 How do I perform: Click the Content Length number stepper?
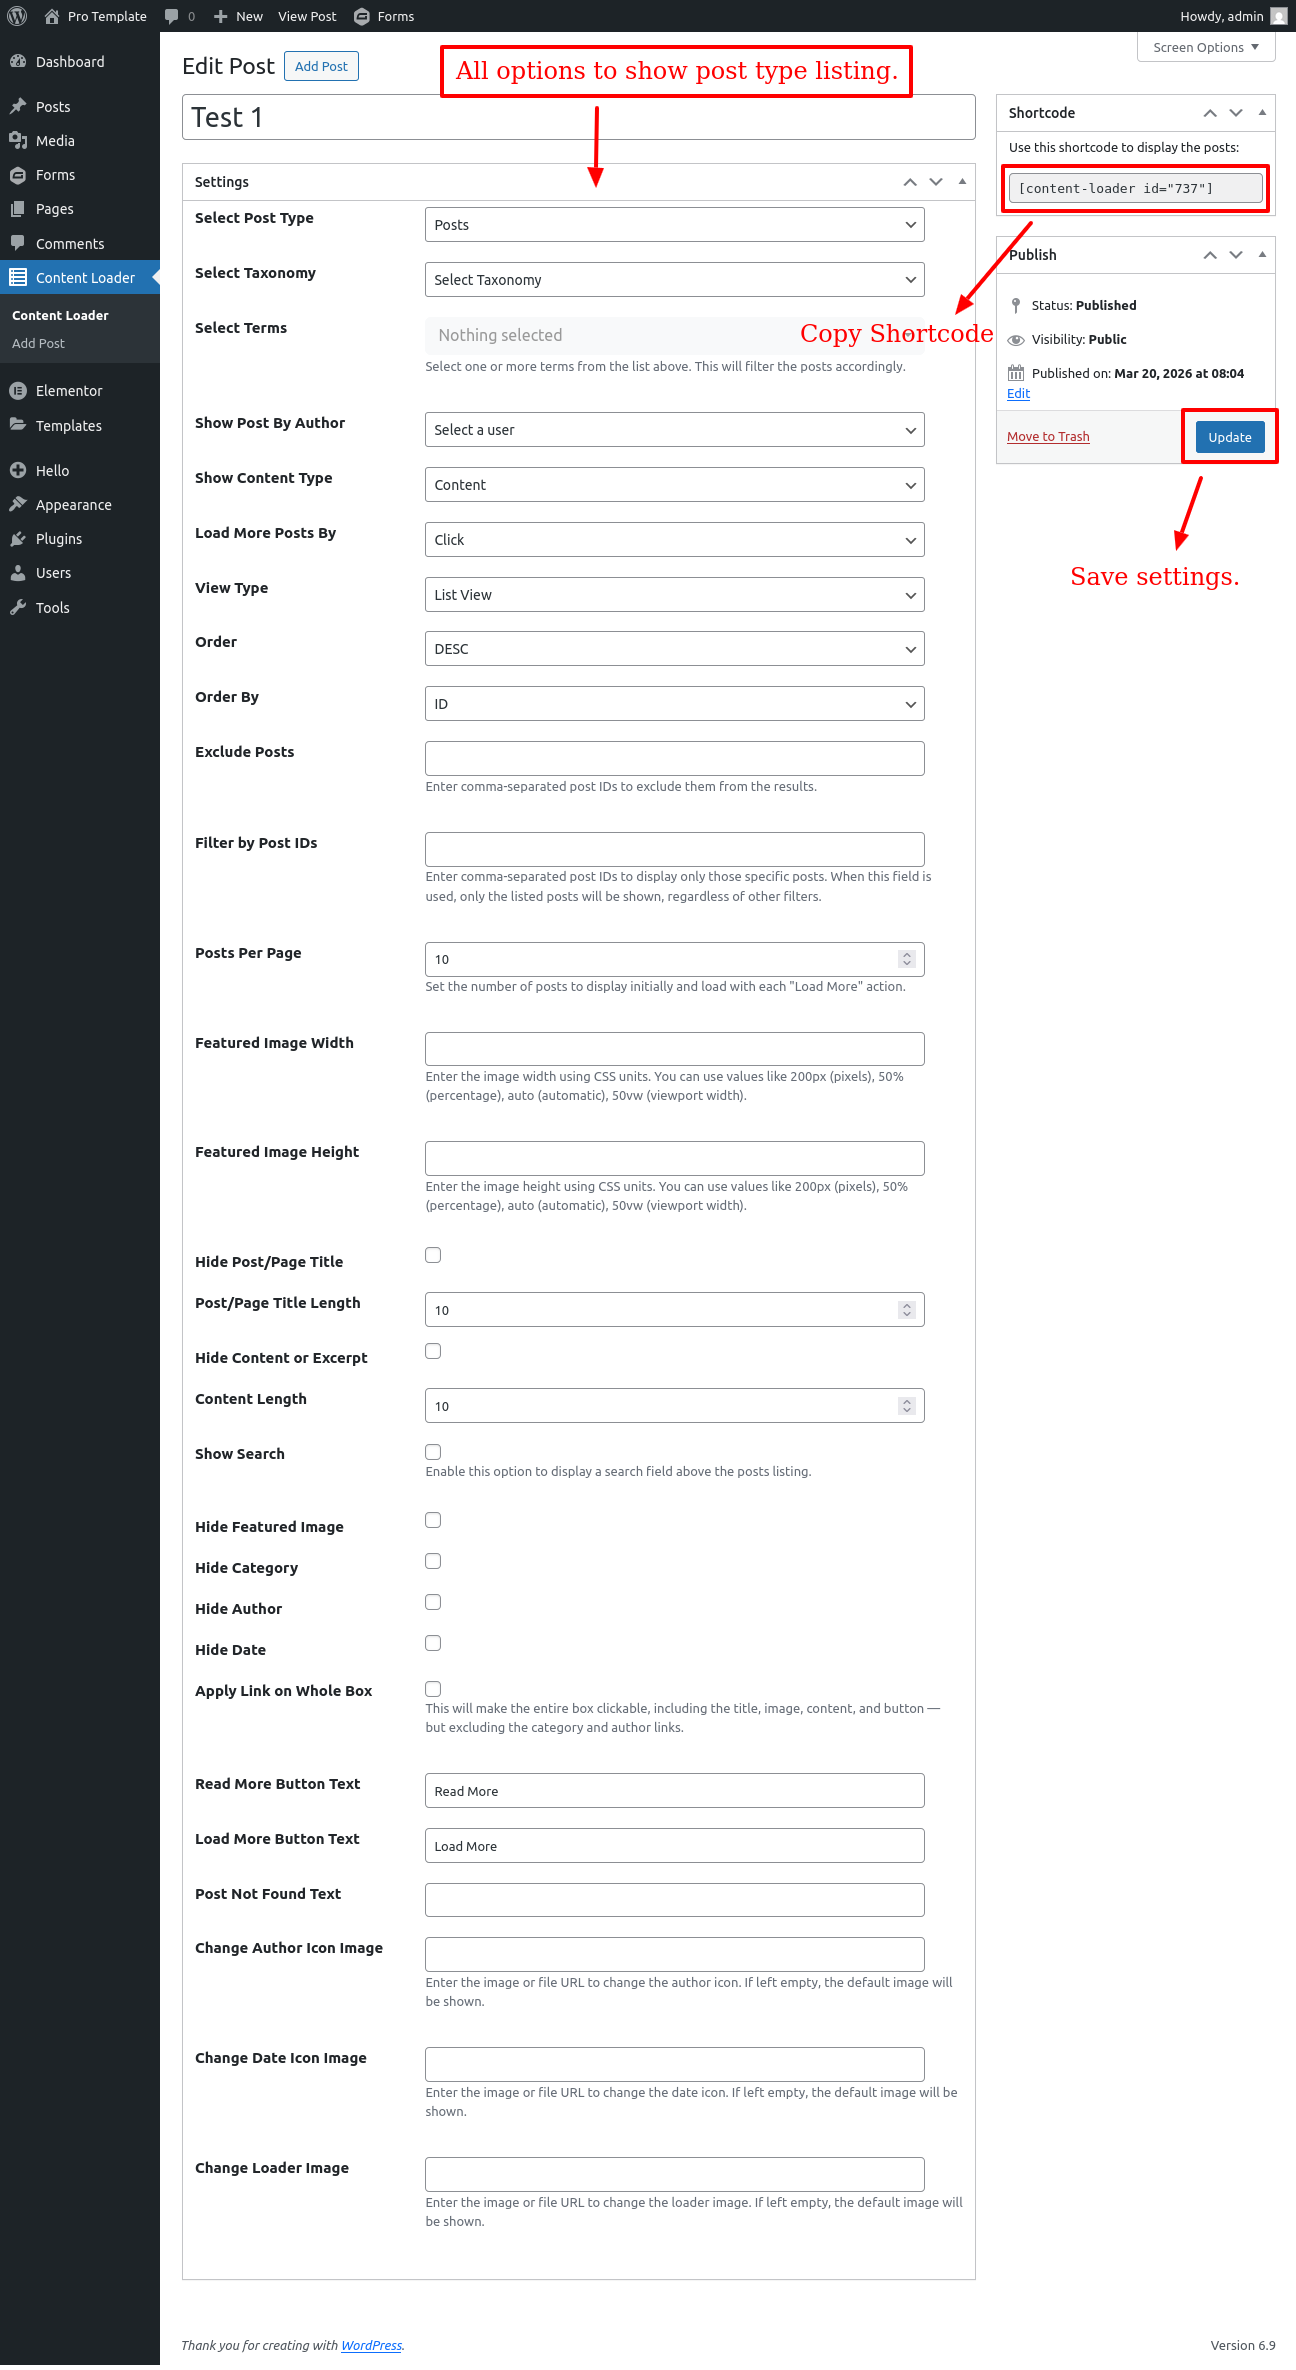pos(907,1406)
